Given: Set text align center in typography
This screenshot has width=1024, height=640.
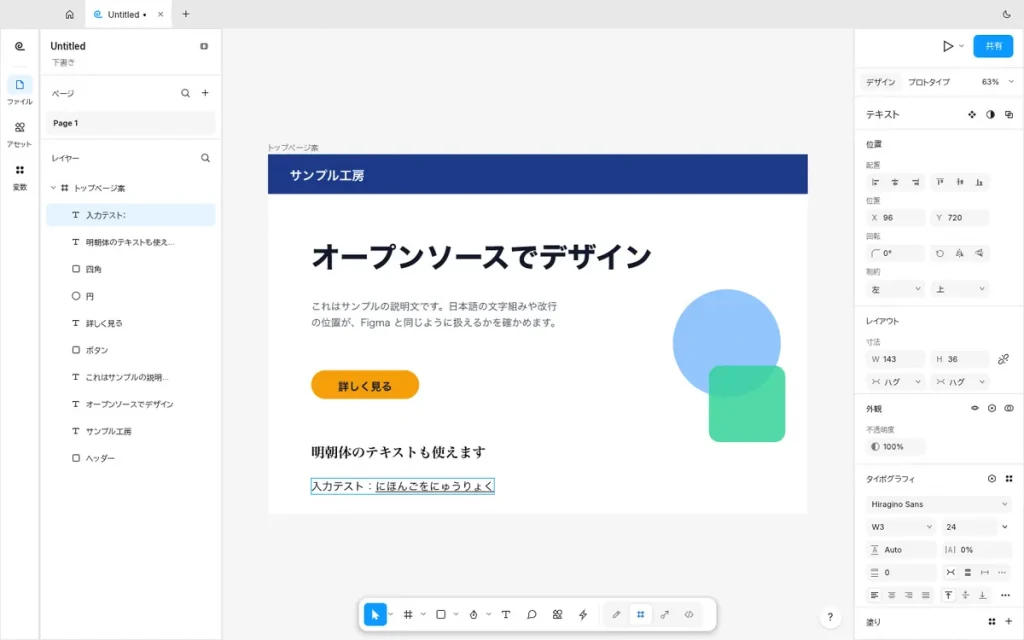Looking at the screenshot, I should [891, 595].
